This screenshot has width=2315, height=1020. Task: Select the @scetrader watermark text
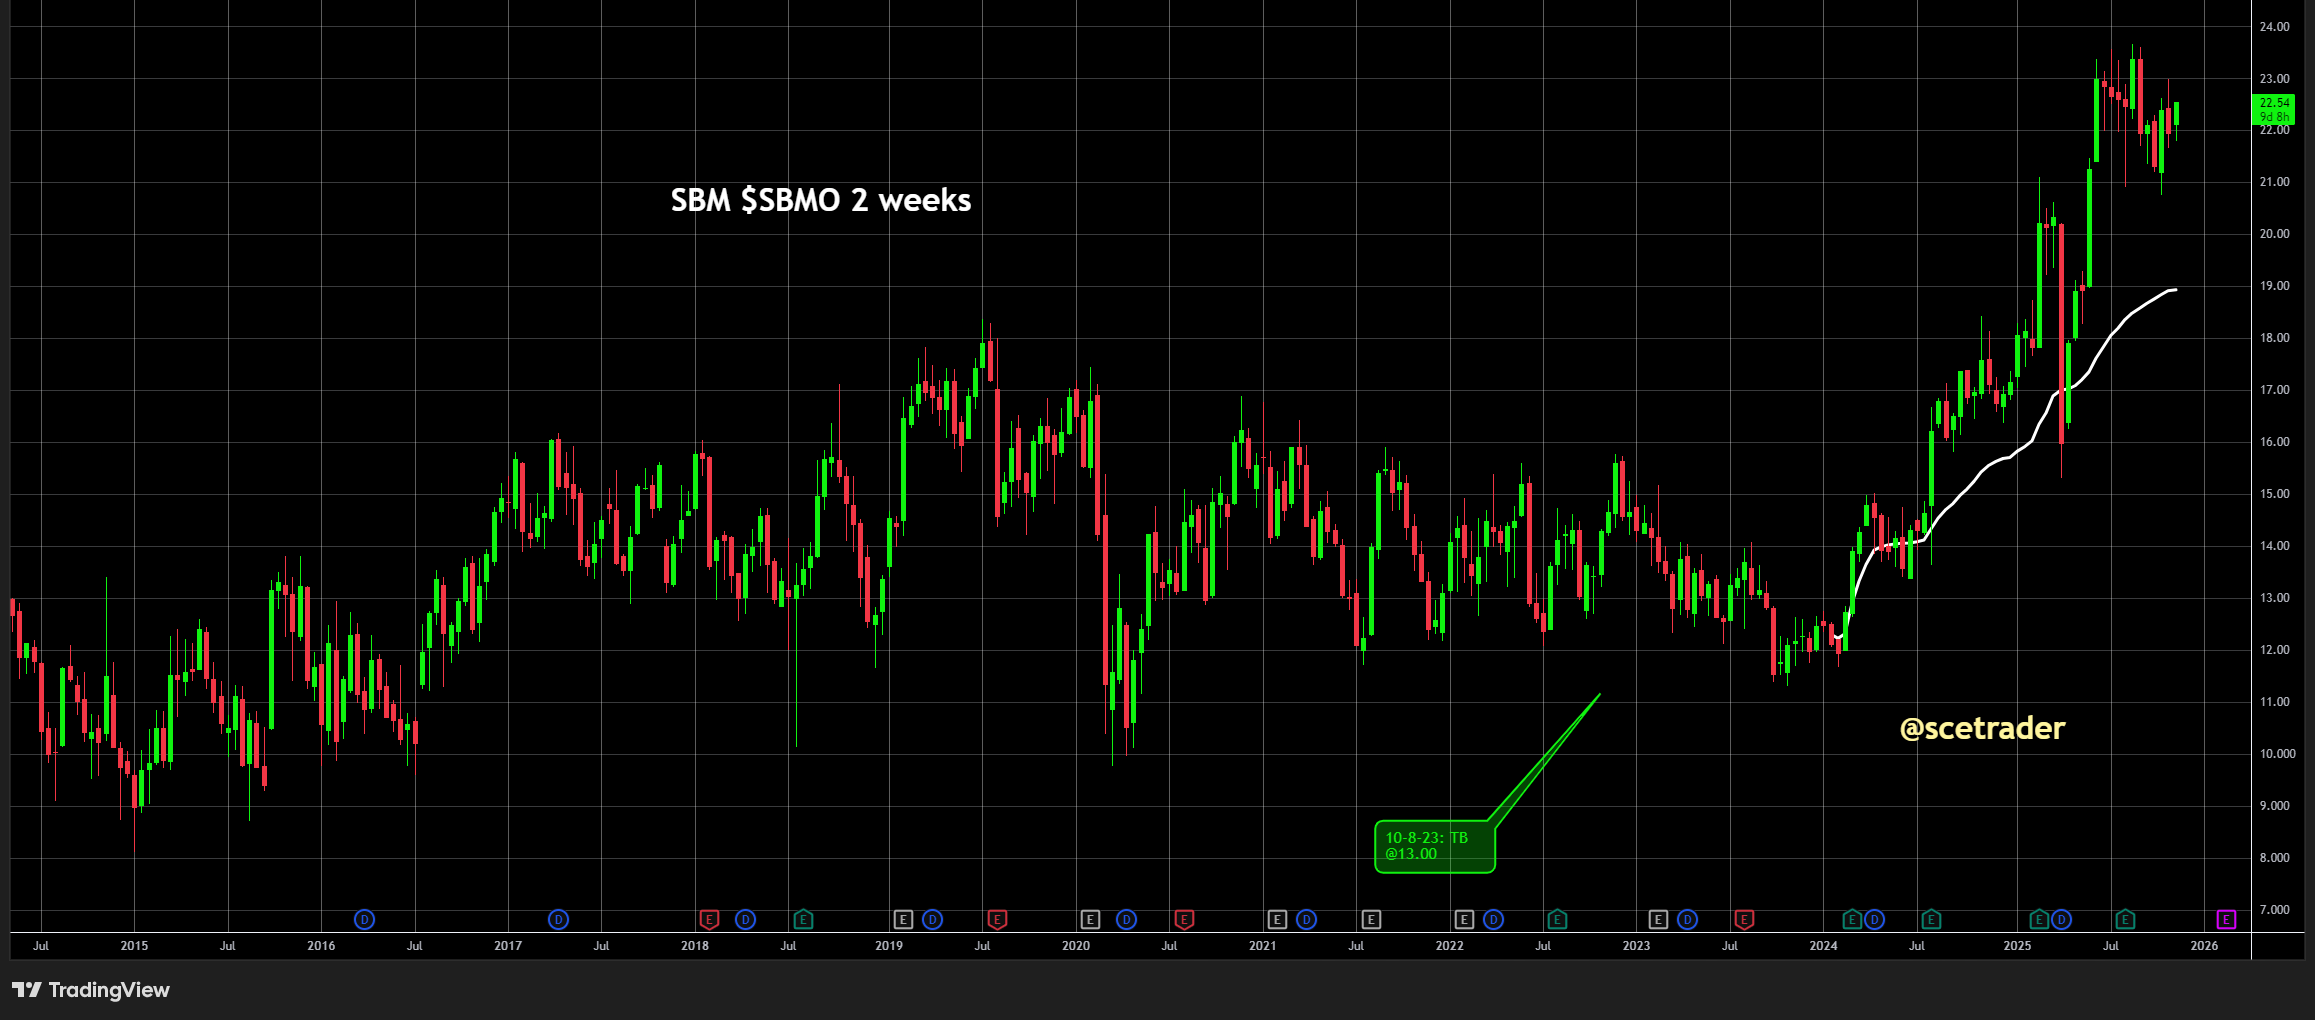tap(1982, 728)
